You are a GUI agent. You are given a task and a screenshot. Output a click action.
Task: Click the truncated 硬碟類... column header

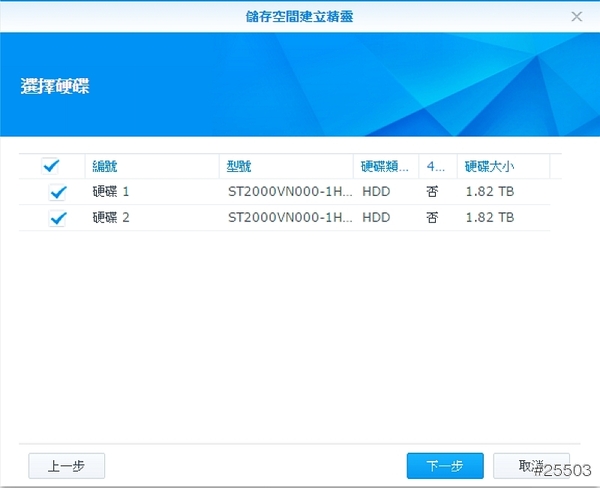[385, 166]
